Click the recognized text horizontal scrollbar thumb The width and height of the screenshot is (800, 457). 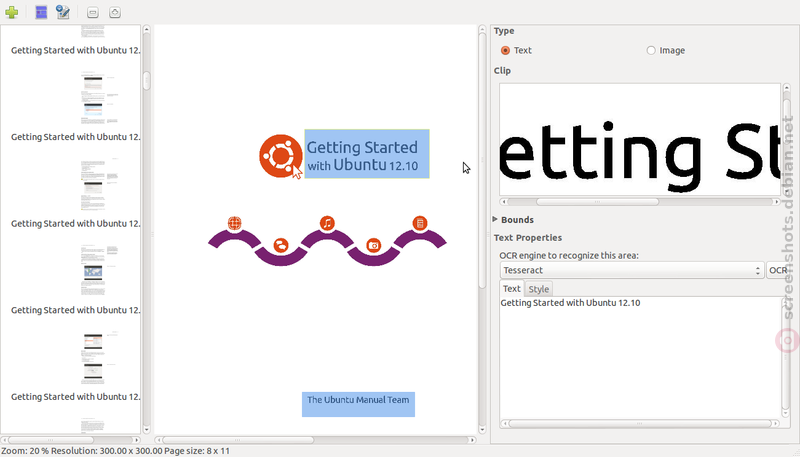[640, 423]
